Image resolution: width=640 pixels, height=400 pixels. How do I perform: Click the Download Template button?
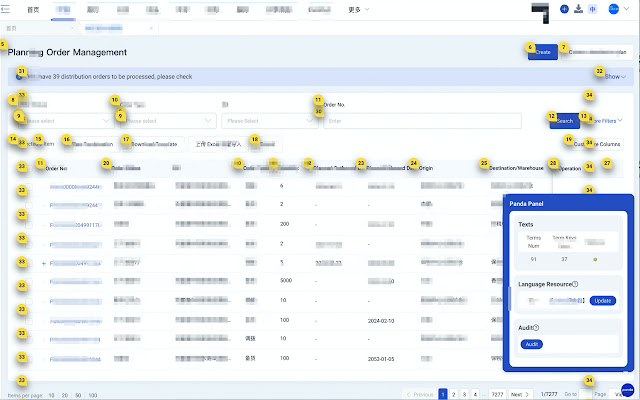[153, 144]
